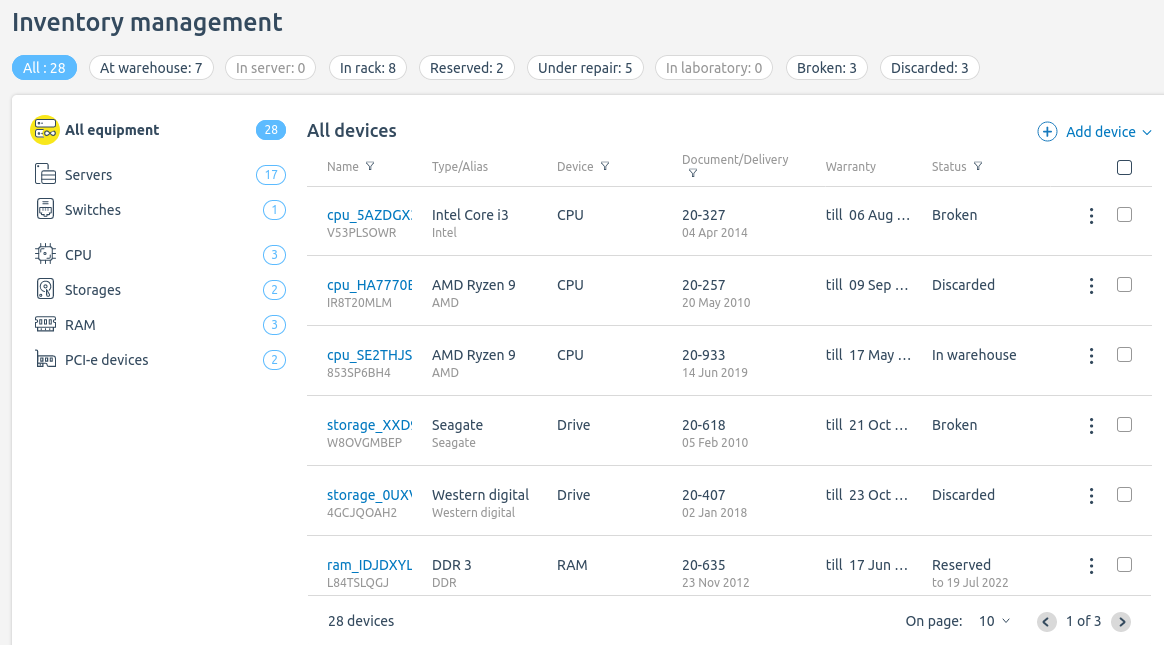
Task: Open actions menu for ram_IDJDXYL row
Action: 1091,566
